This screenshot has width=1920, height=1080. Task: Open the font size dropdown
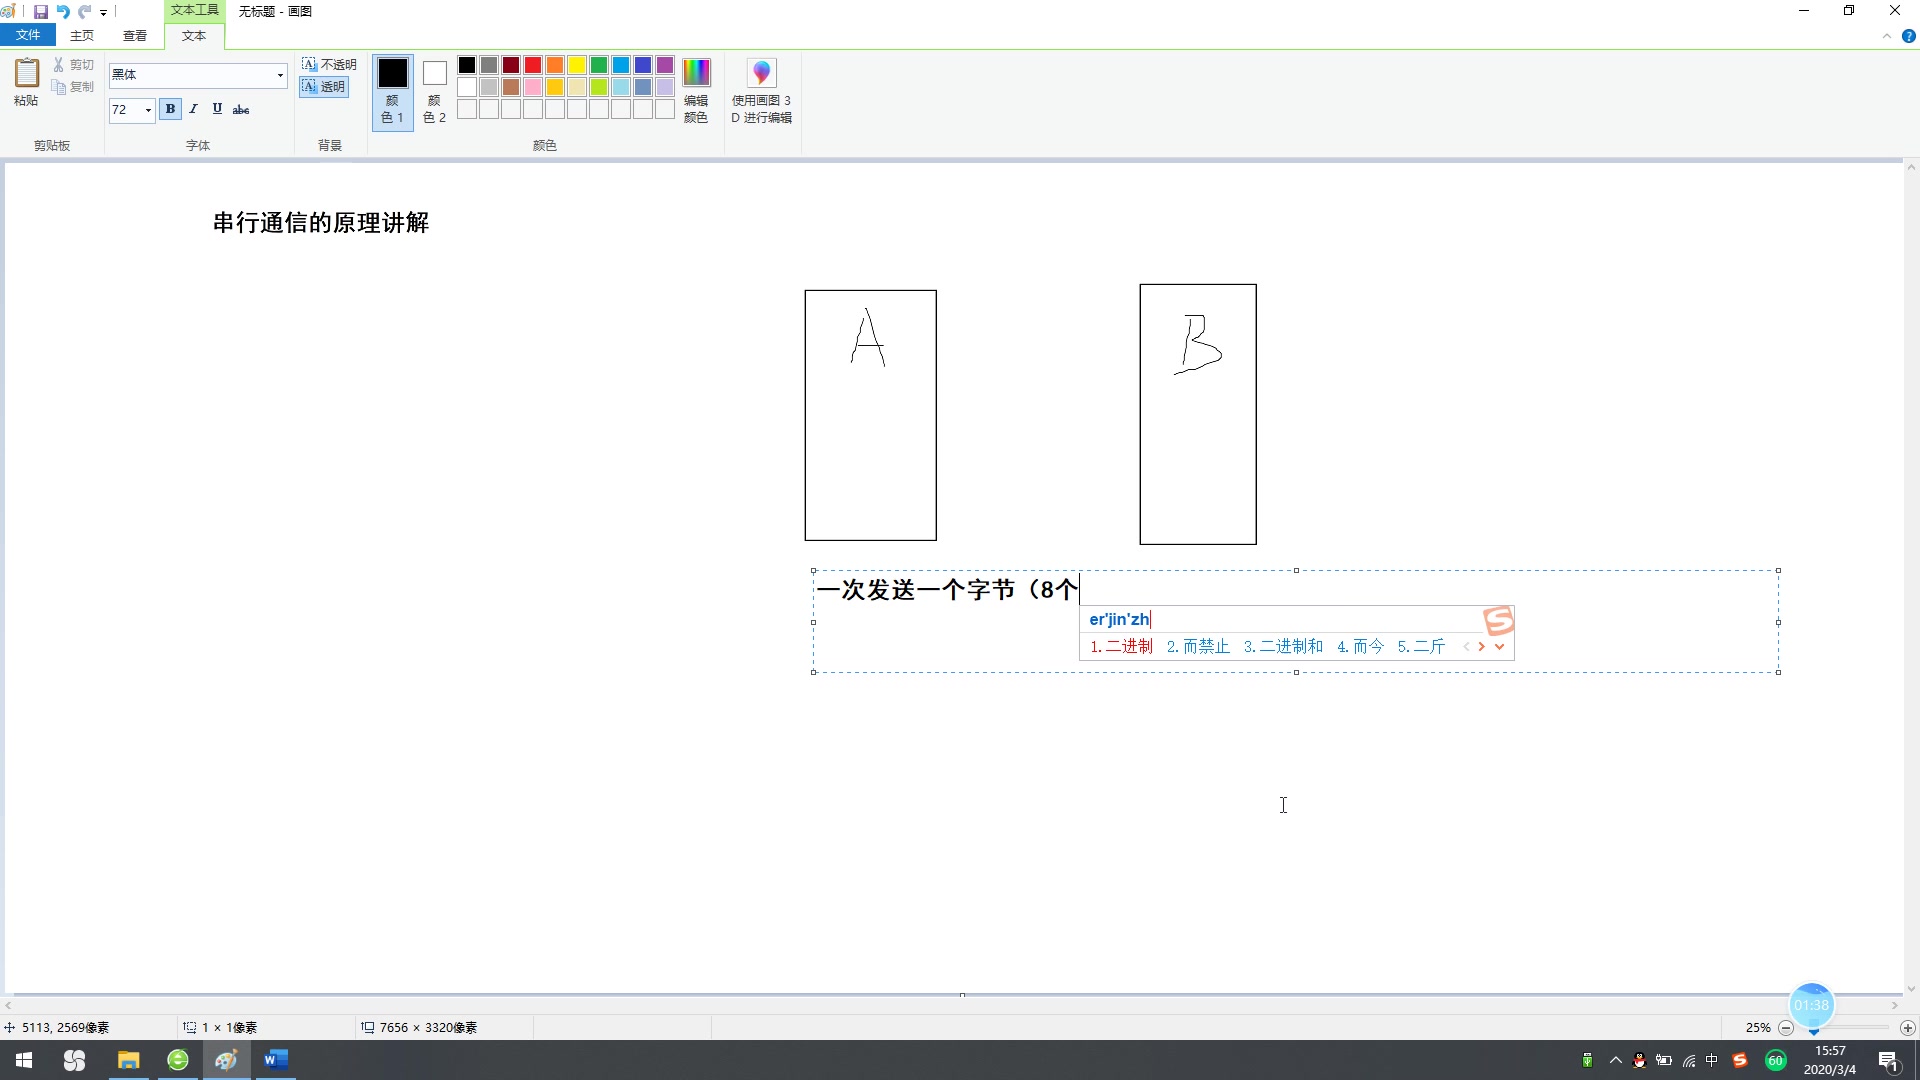[x=148, y=110]
